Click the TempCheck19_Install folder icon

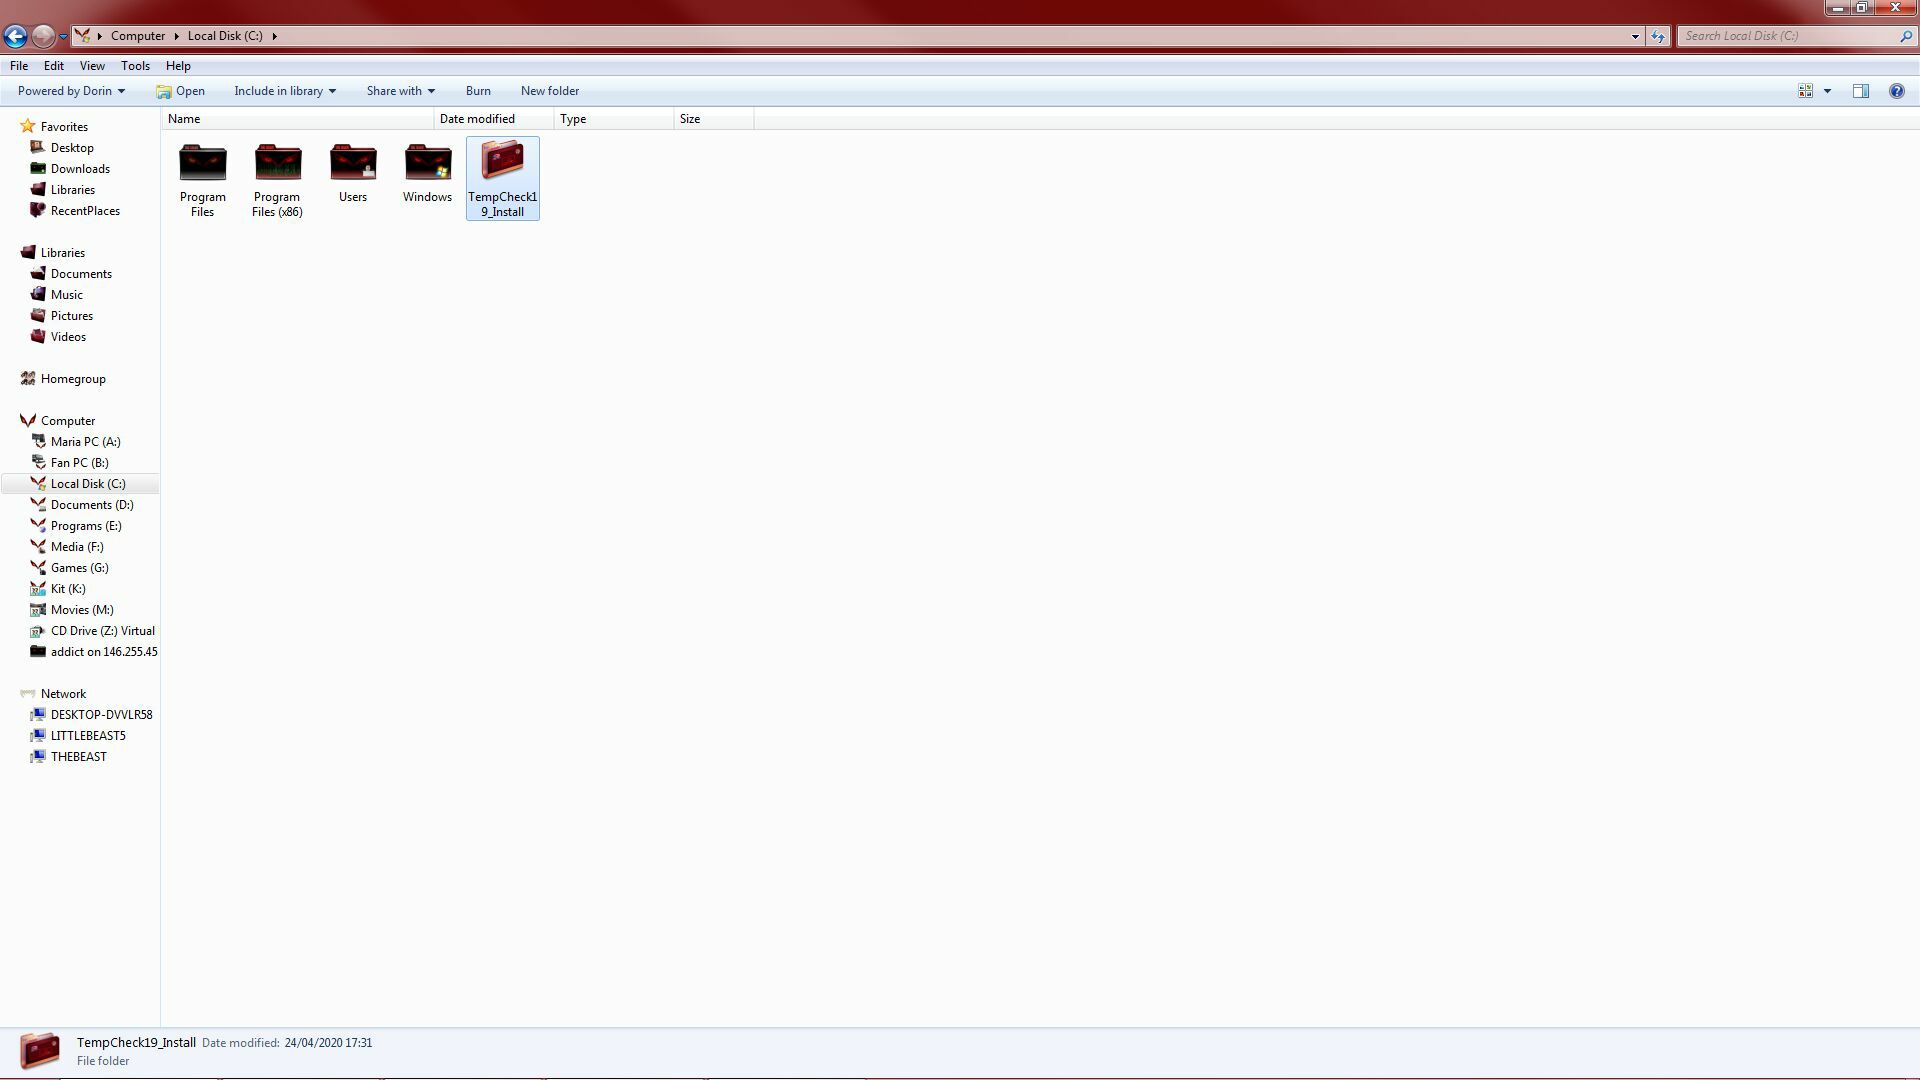tap(502, 162)
